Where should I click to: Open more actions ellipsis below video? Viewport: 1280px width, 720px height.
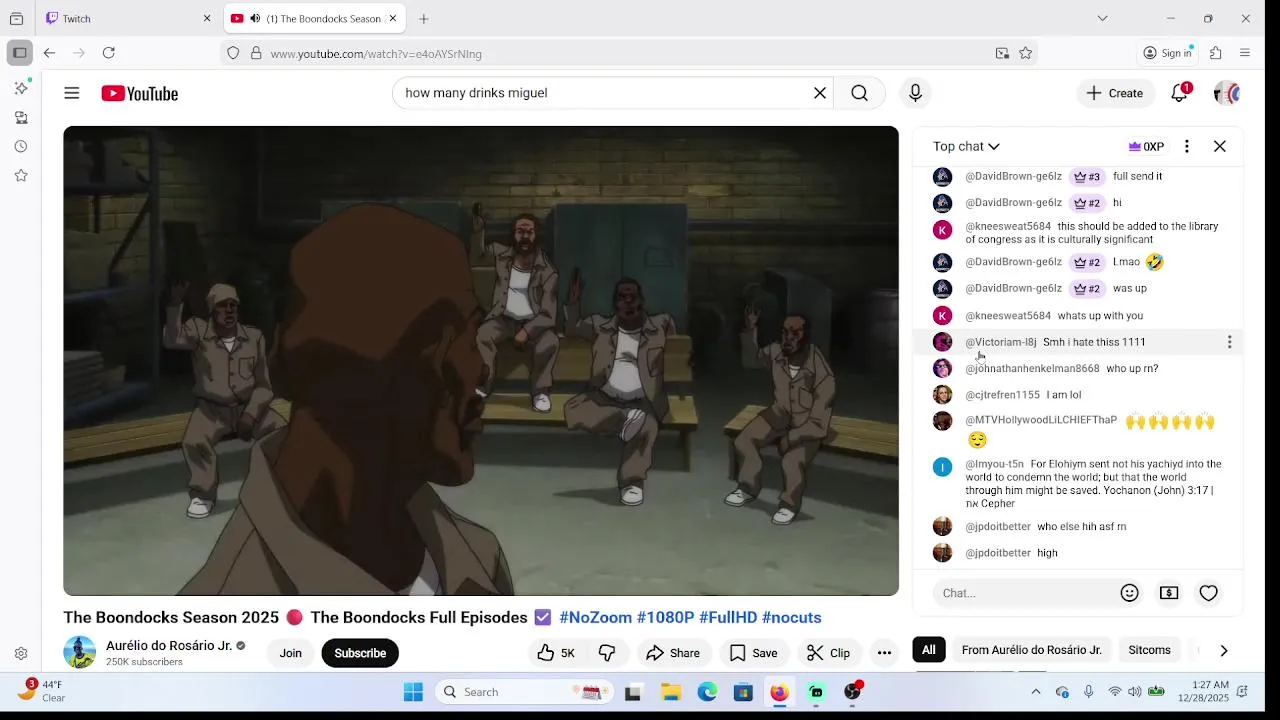tap(884, 653)
